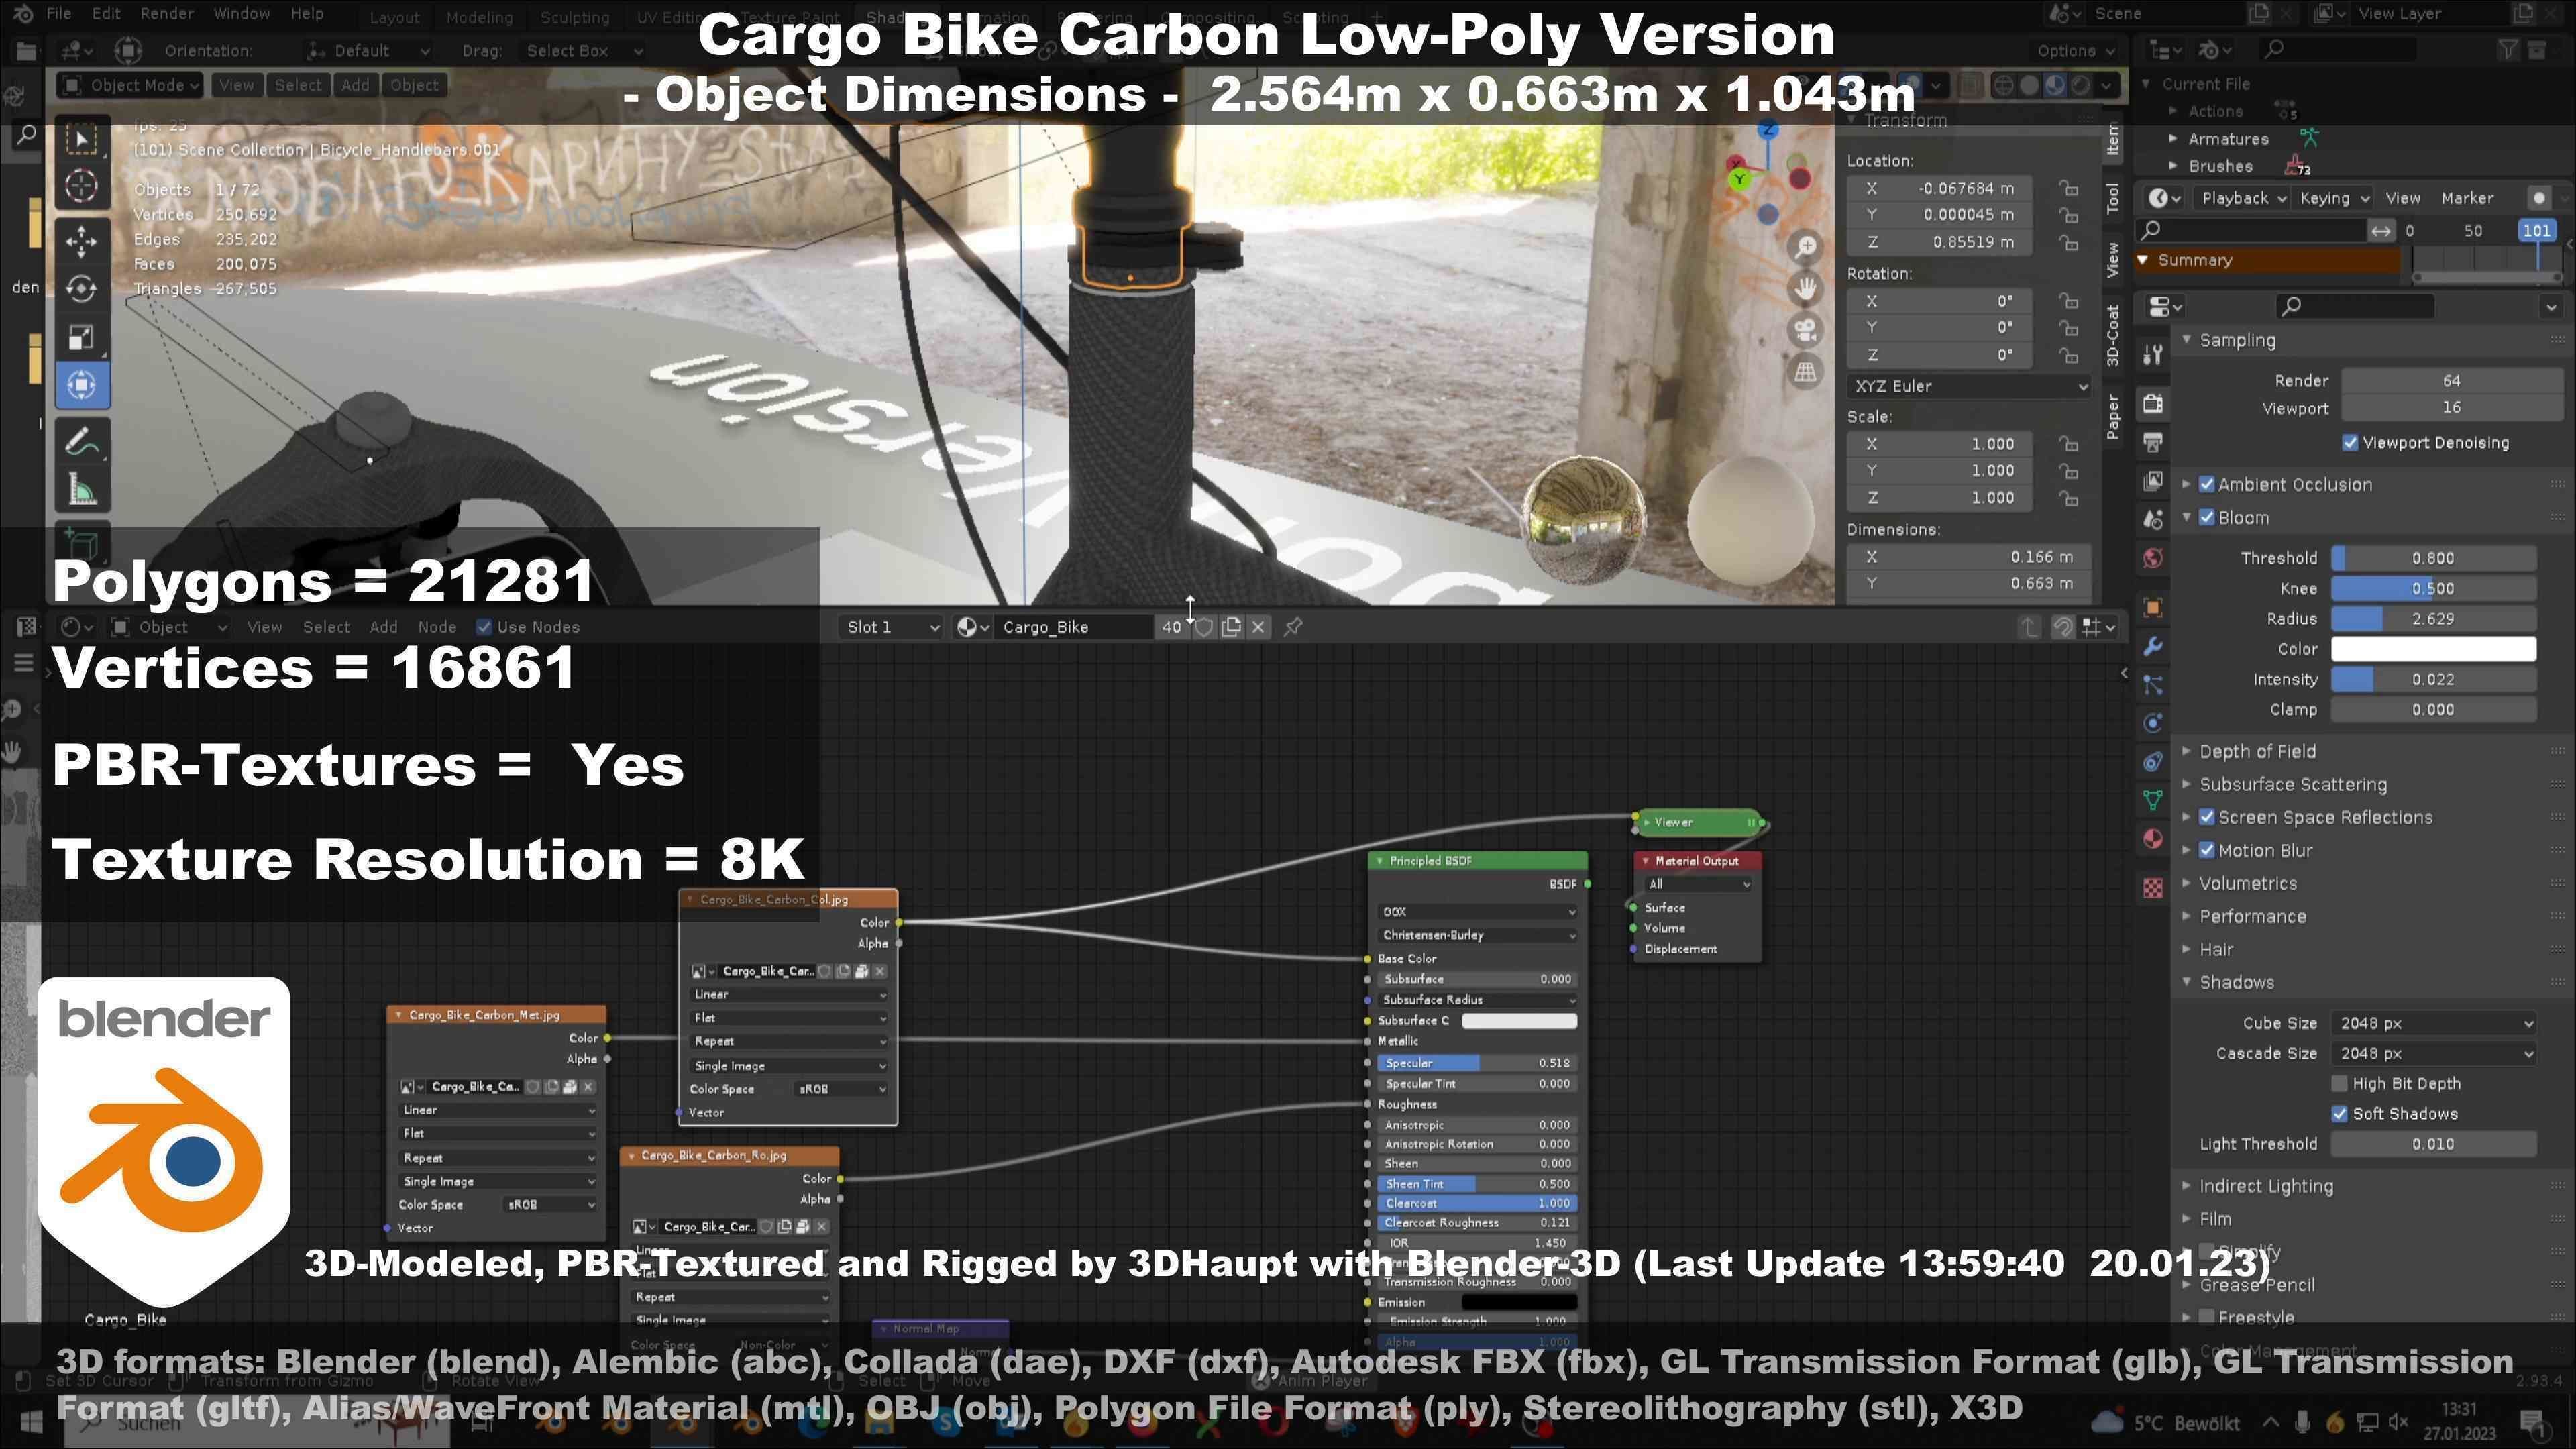The image size is (2576, 1449).
Task: Click the Playback button in timeline
Action: coord(2243,198)
